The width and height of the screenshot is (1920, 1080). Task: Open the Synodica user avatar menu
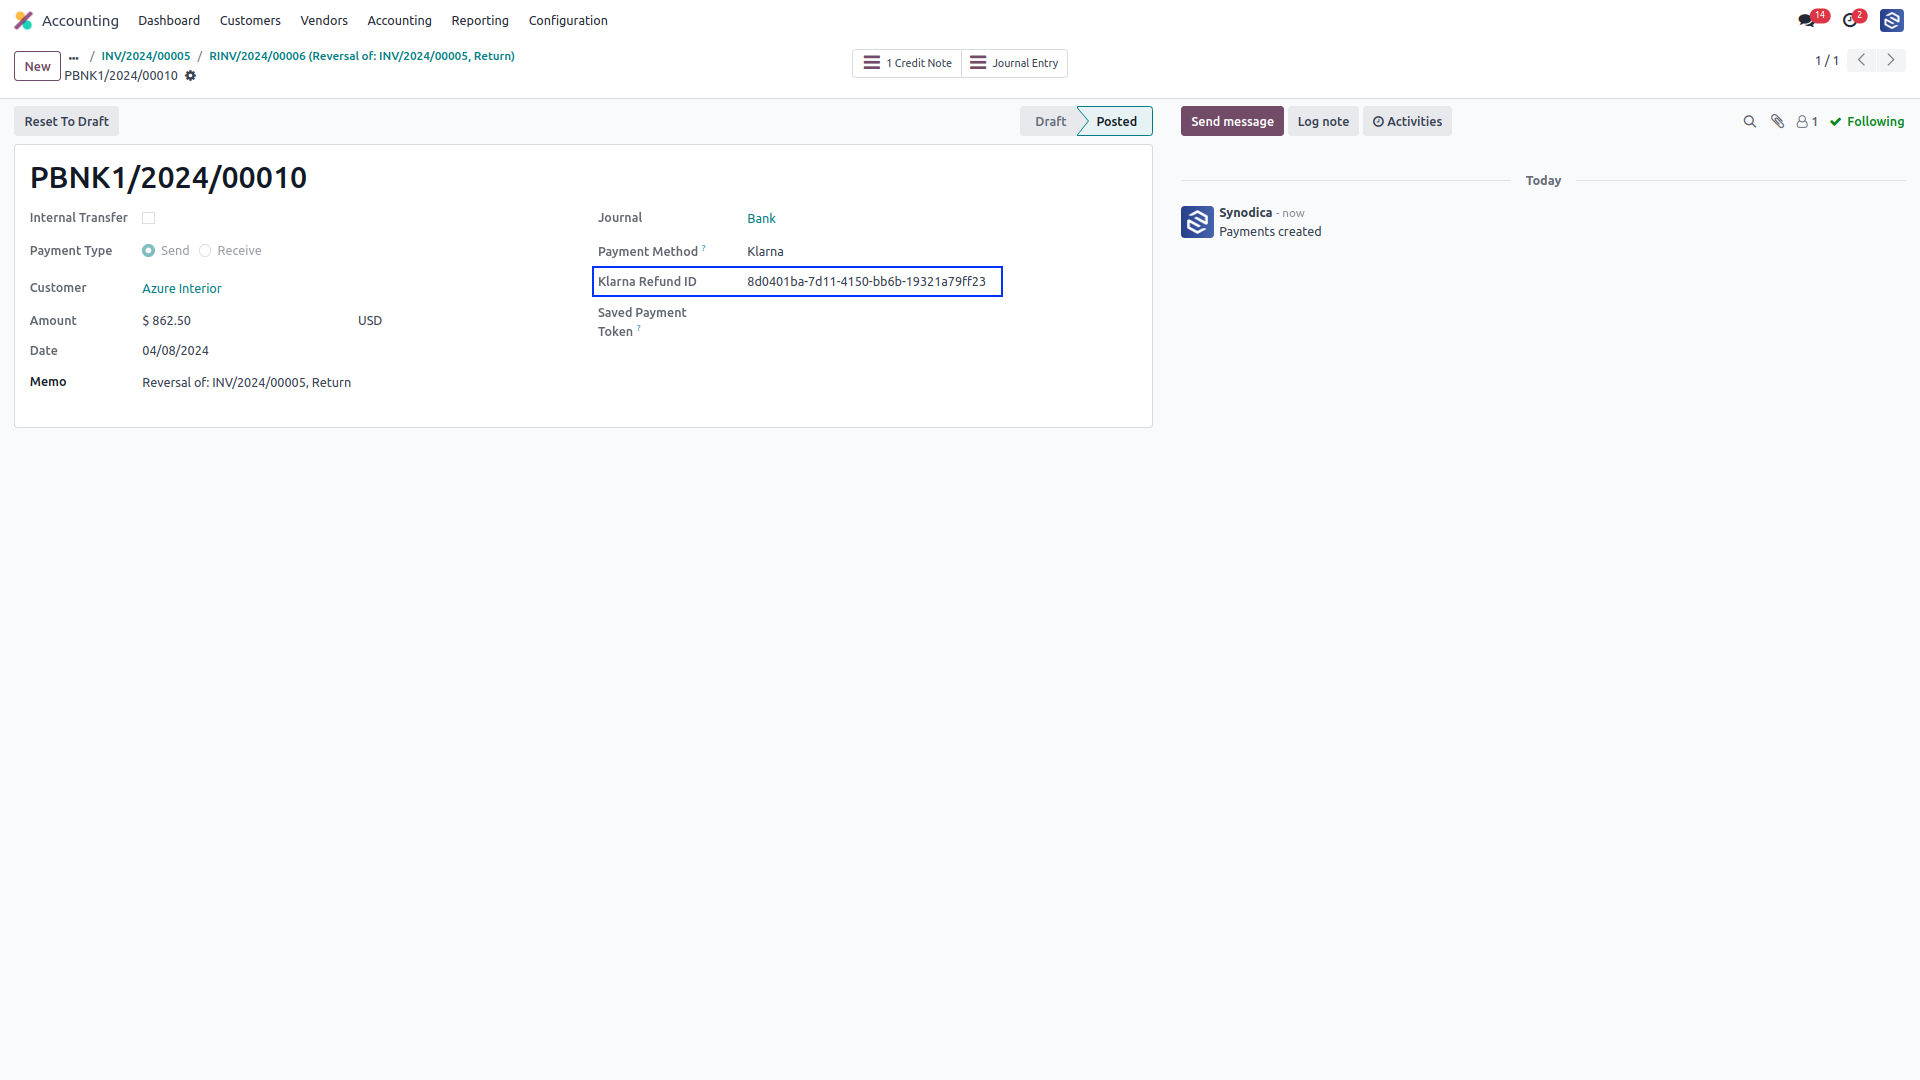[x=1891, y=20]
